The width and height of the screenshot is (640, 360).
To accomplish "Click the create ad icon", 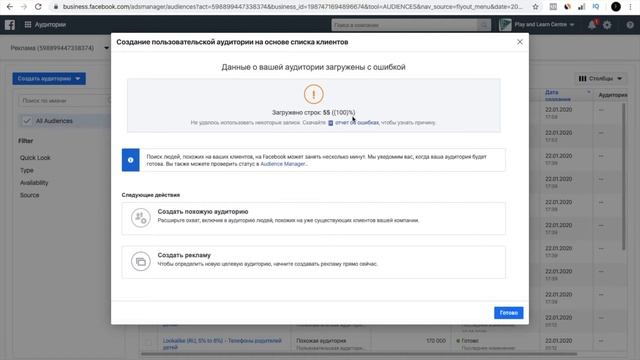I will coord(140,261).
